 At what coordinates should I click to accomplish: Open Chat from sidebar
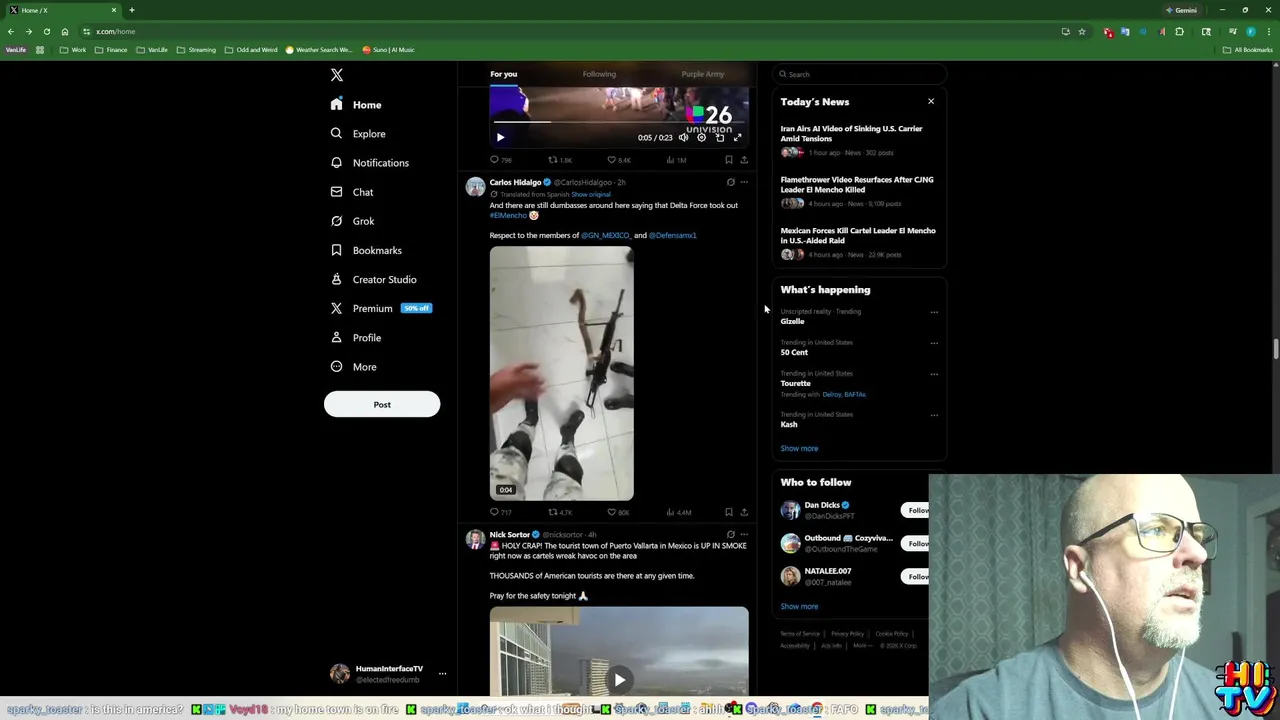(352, 192)
